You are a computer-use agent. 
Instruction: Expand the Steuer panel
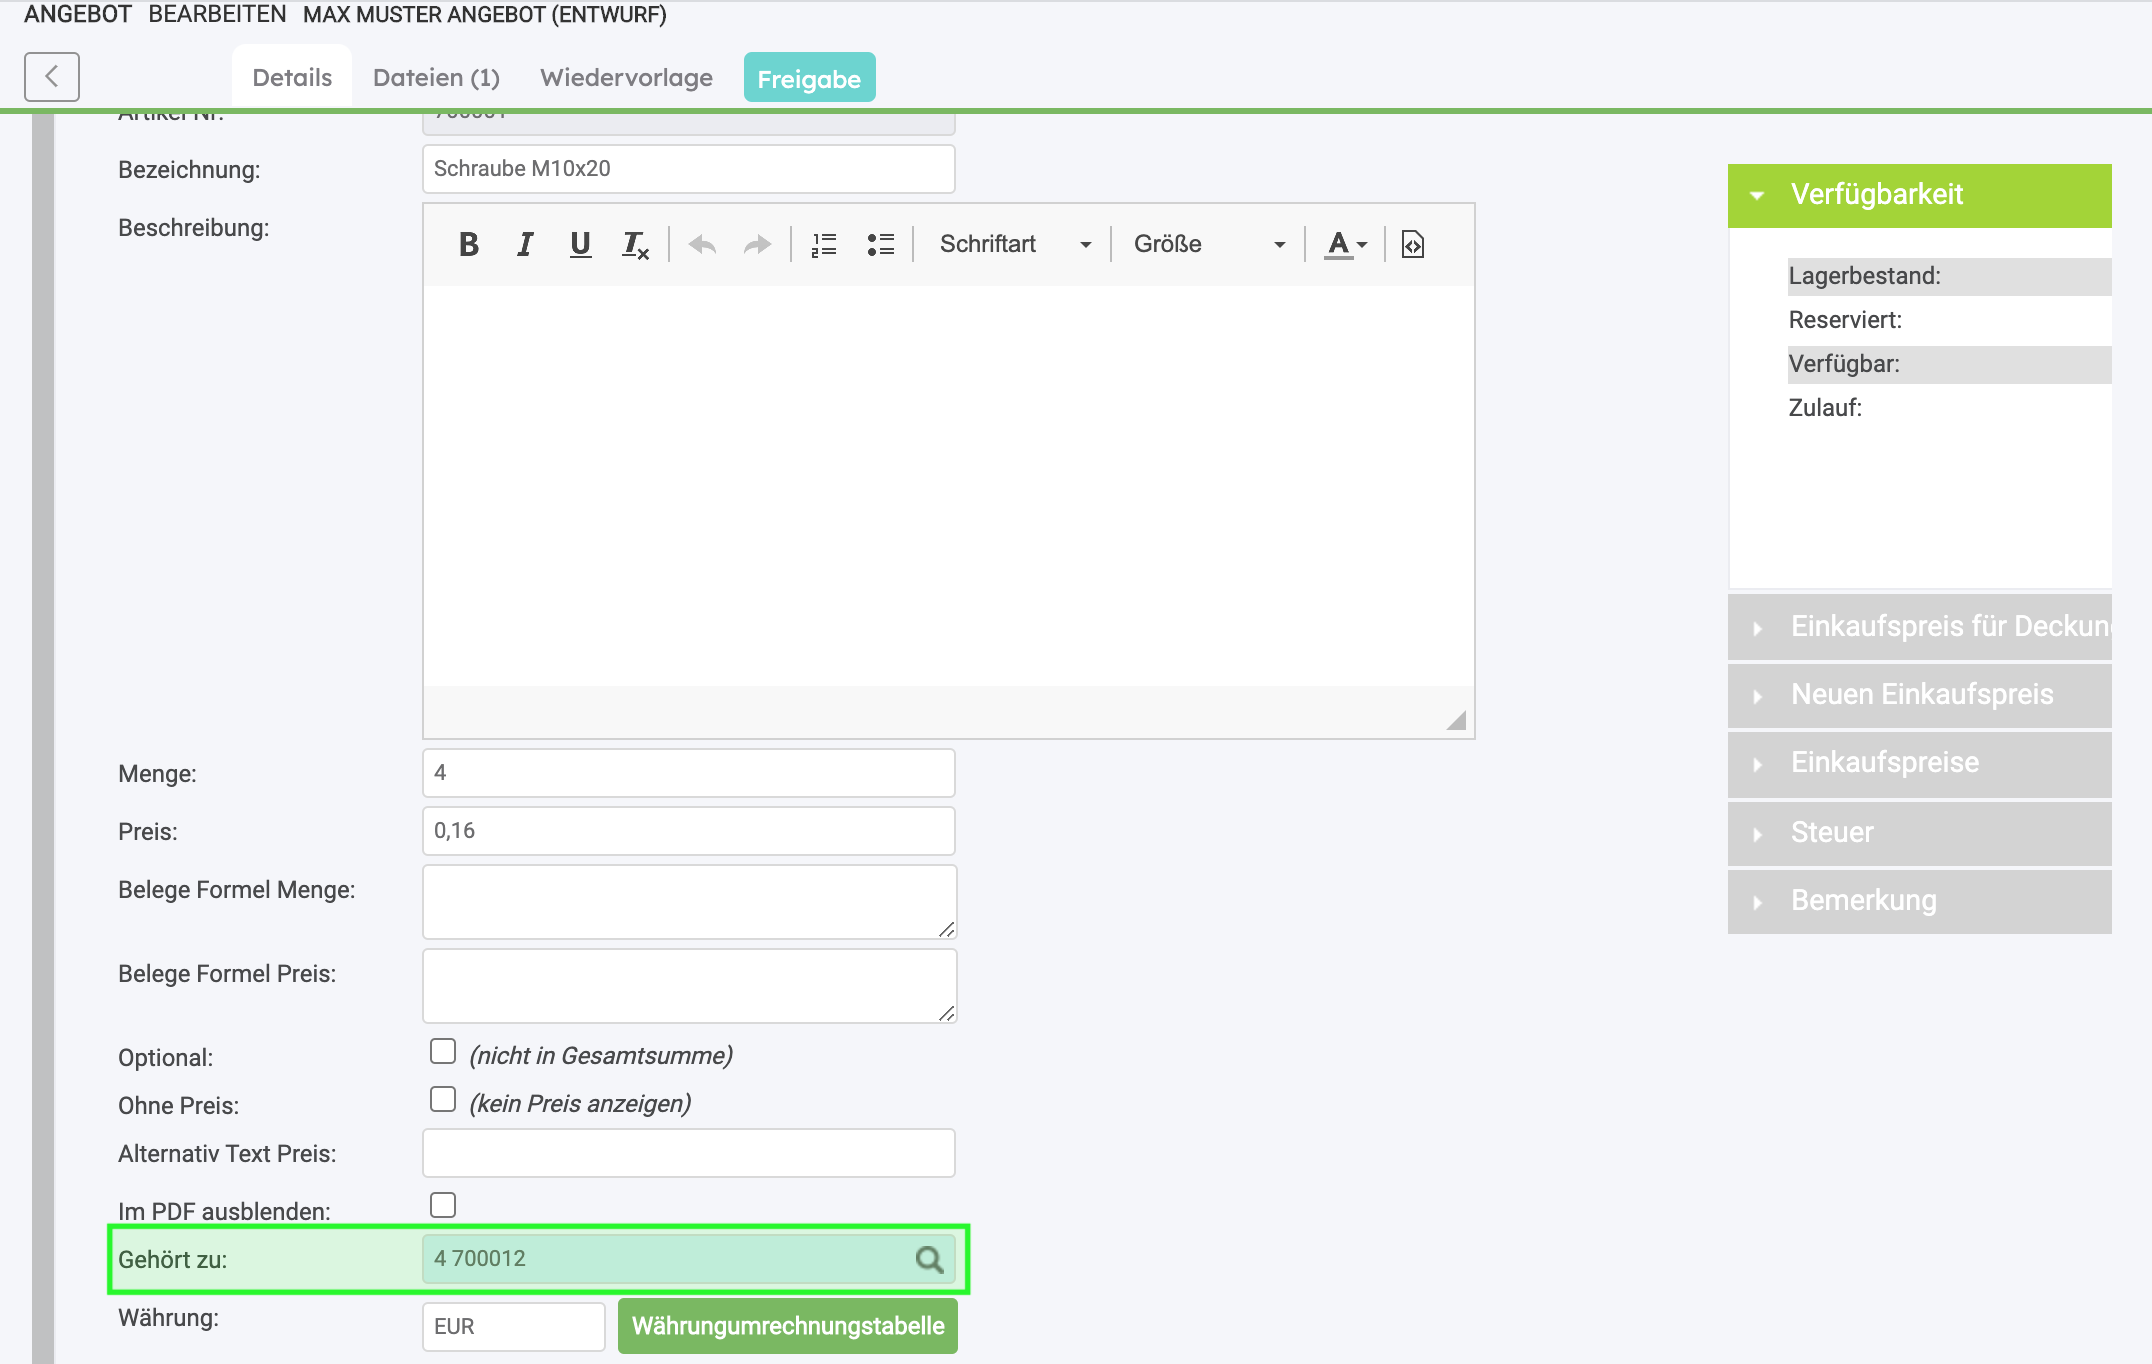click(x=1918, y=832)
